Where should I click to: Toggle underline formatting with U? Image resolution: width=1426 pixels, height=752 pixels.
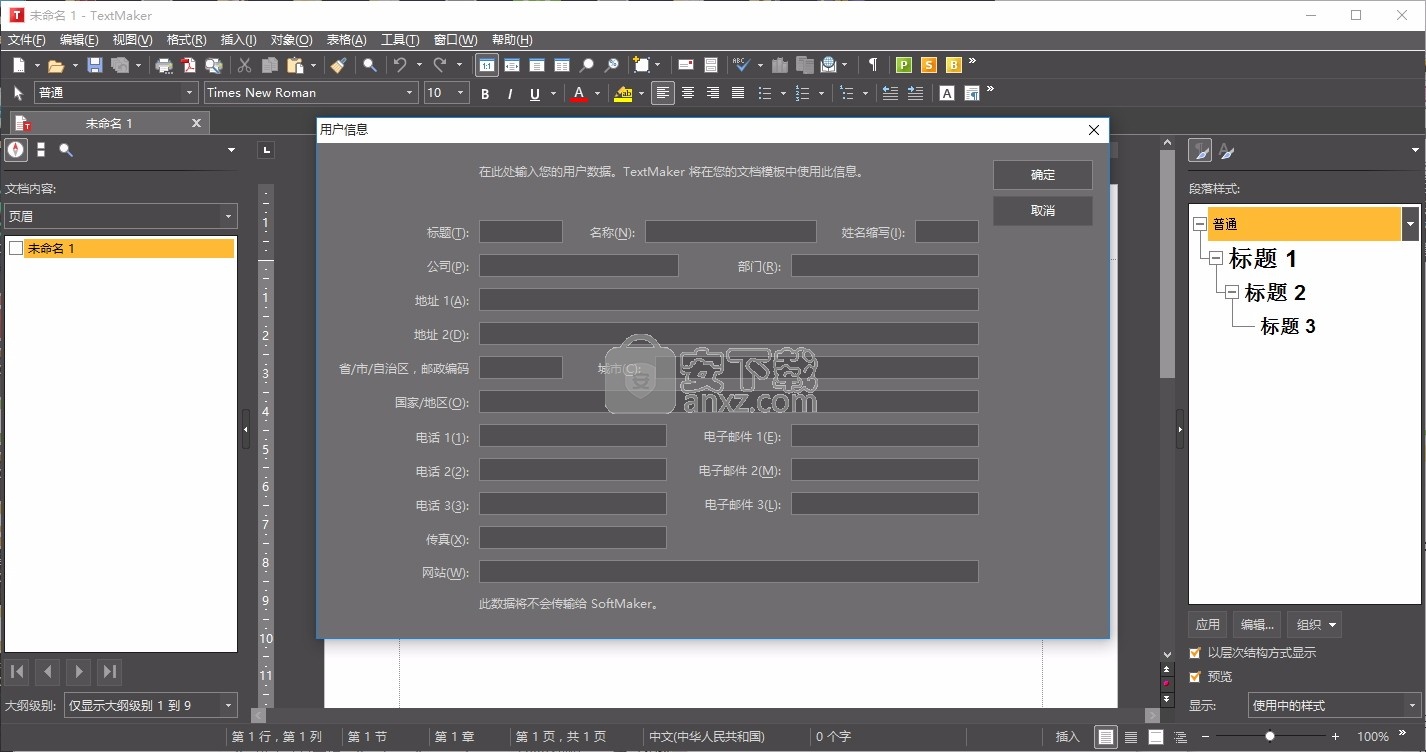pos(535,93)
